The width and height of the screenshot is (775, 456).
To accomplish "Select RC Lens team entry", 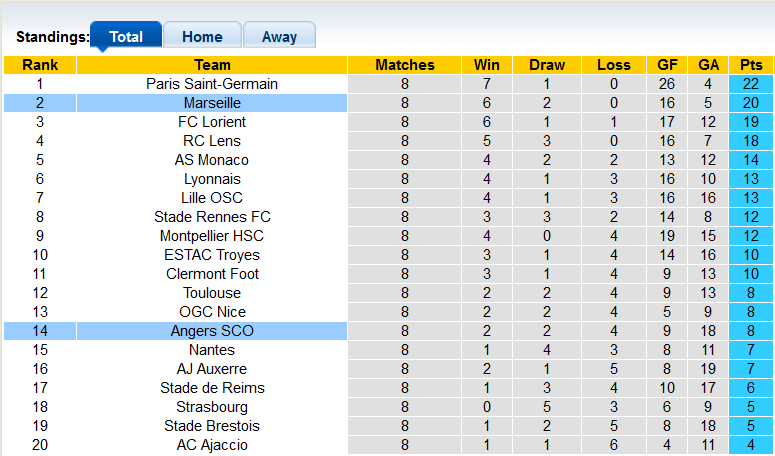I will pos(212,141).
